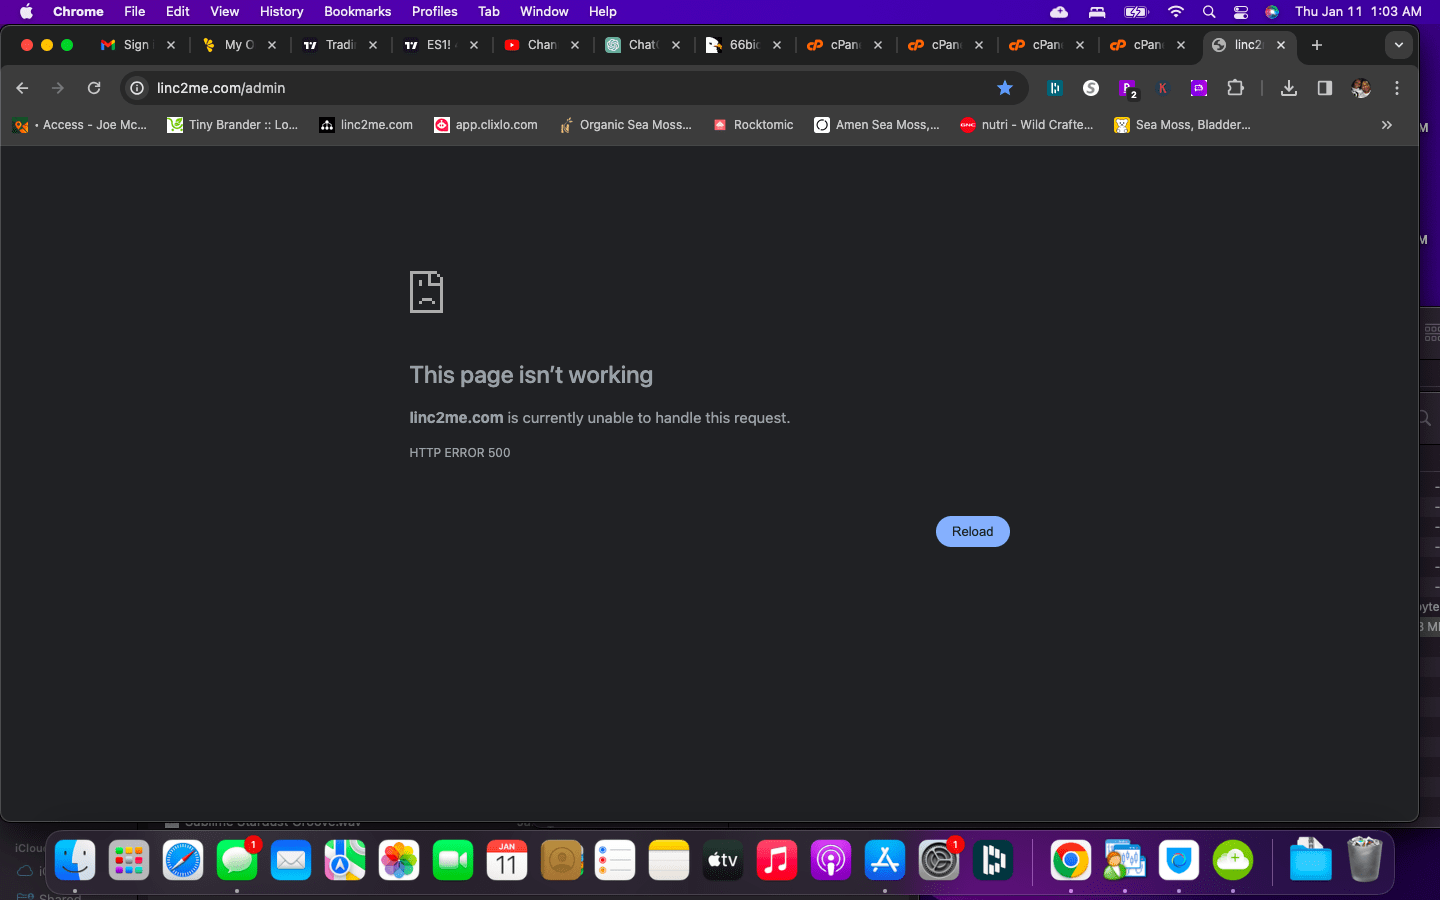Viewport: 1440px width, 900px height.
Task: Click the browser reload page icon
Action: click(x=94, y=88)
